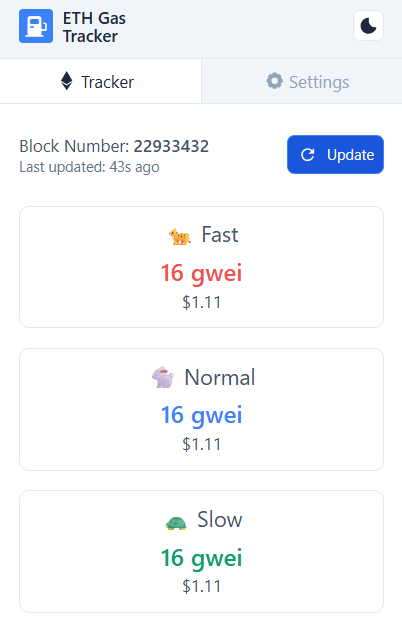Click the gear icon in Settings tab
Screen dimensions: 402x627
(x=274, y=81)
